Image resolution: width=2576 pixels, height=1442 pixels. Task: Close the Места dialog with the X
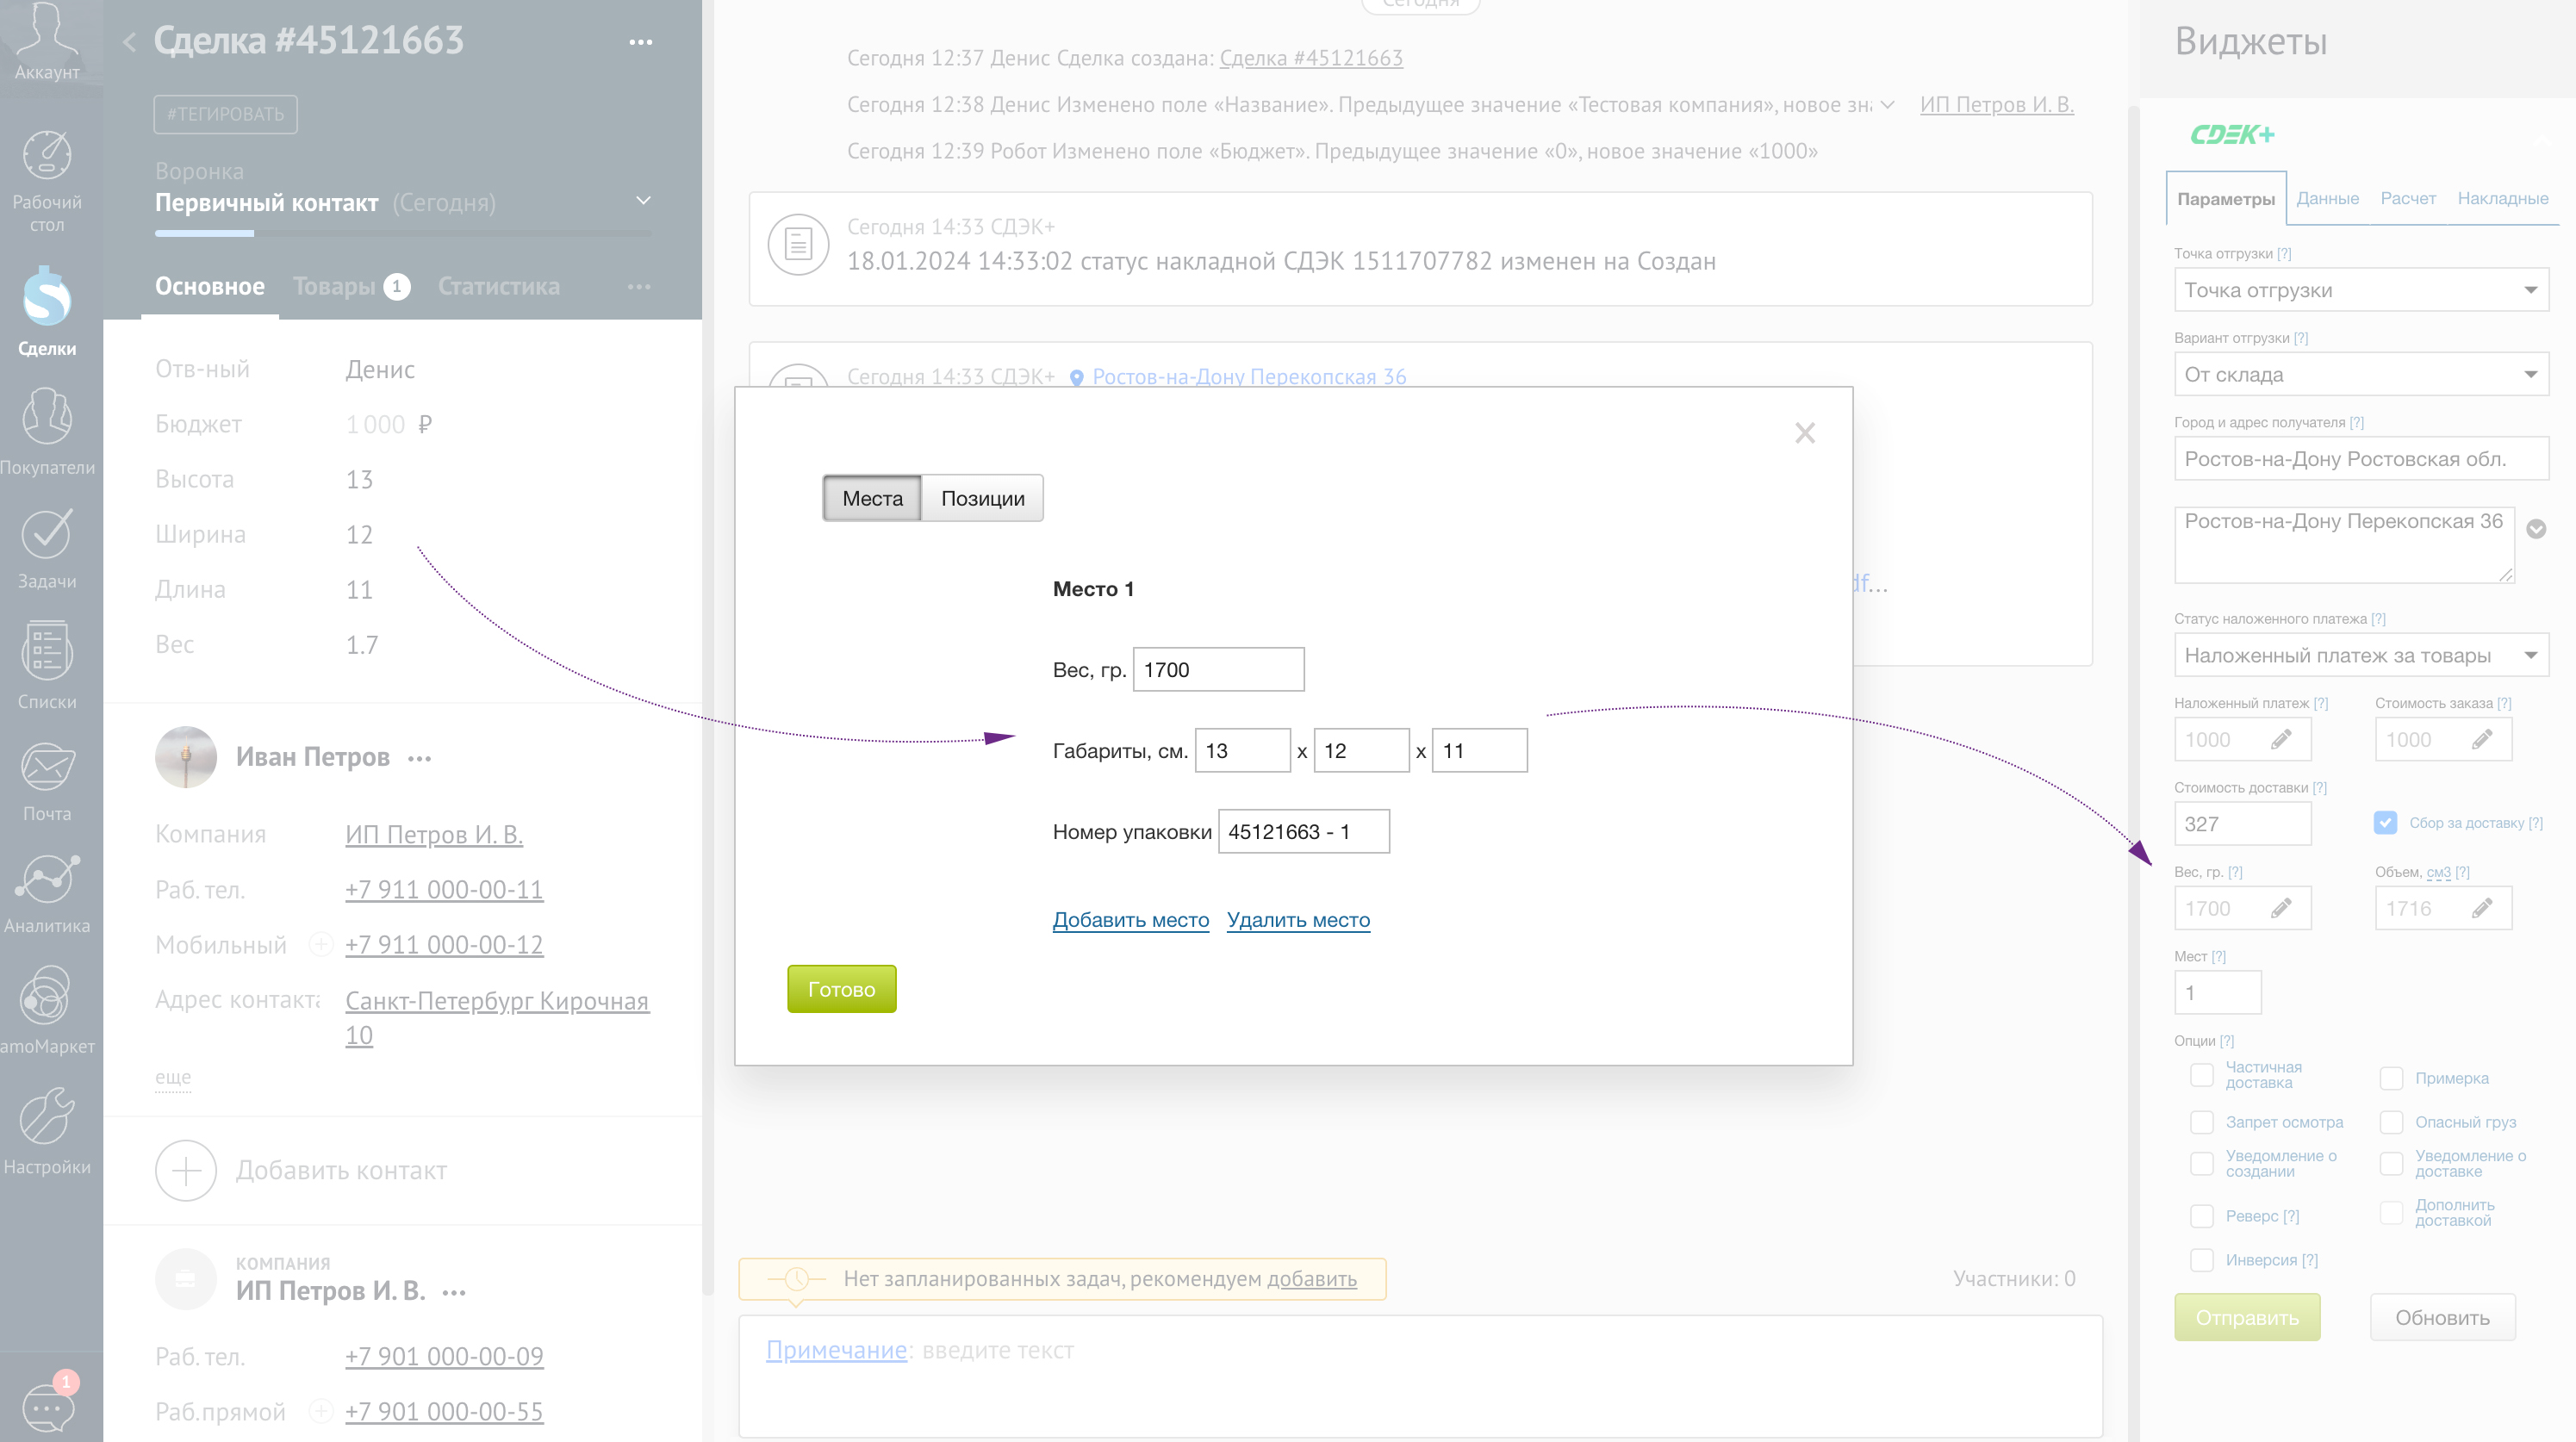tap(1804, 433)
